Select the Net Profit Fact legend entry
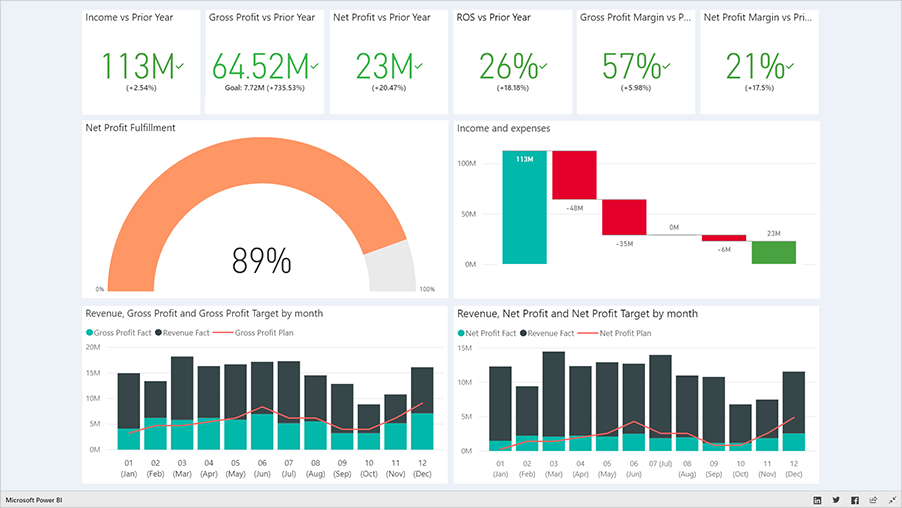Viewport: 902px width, 508px height. (487, 332)
